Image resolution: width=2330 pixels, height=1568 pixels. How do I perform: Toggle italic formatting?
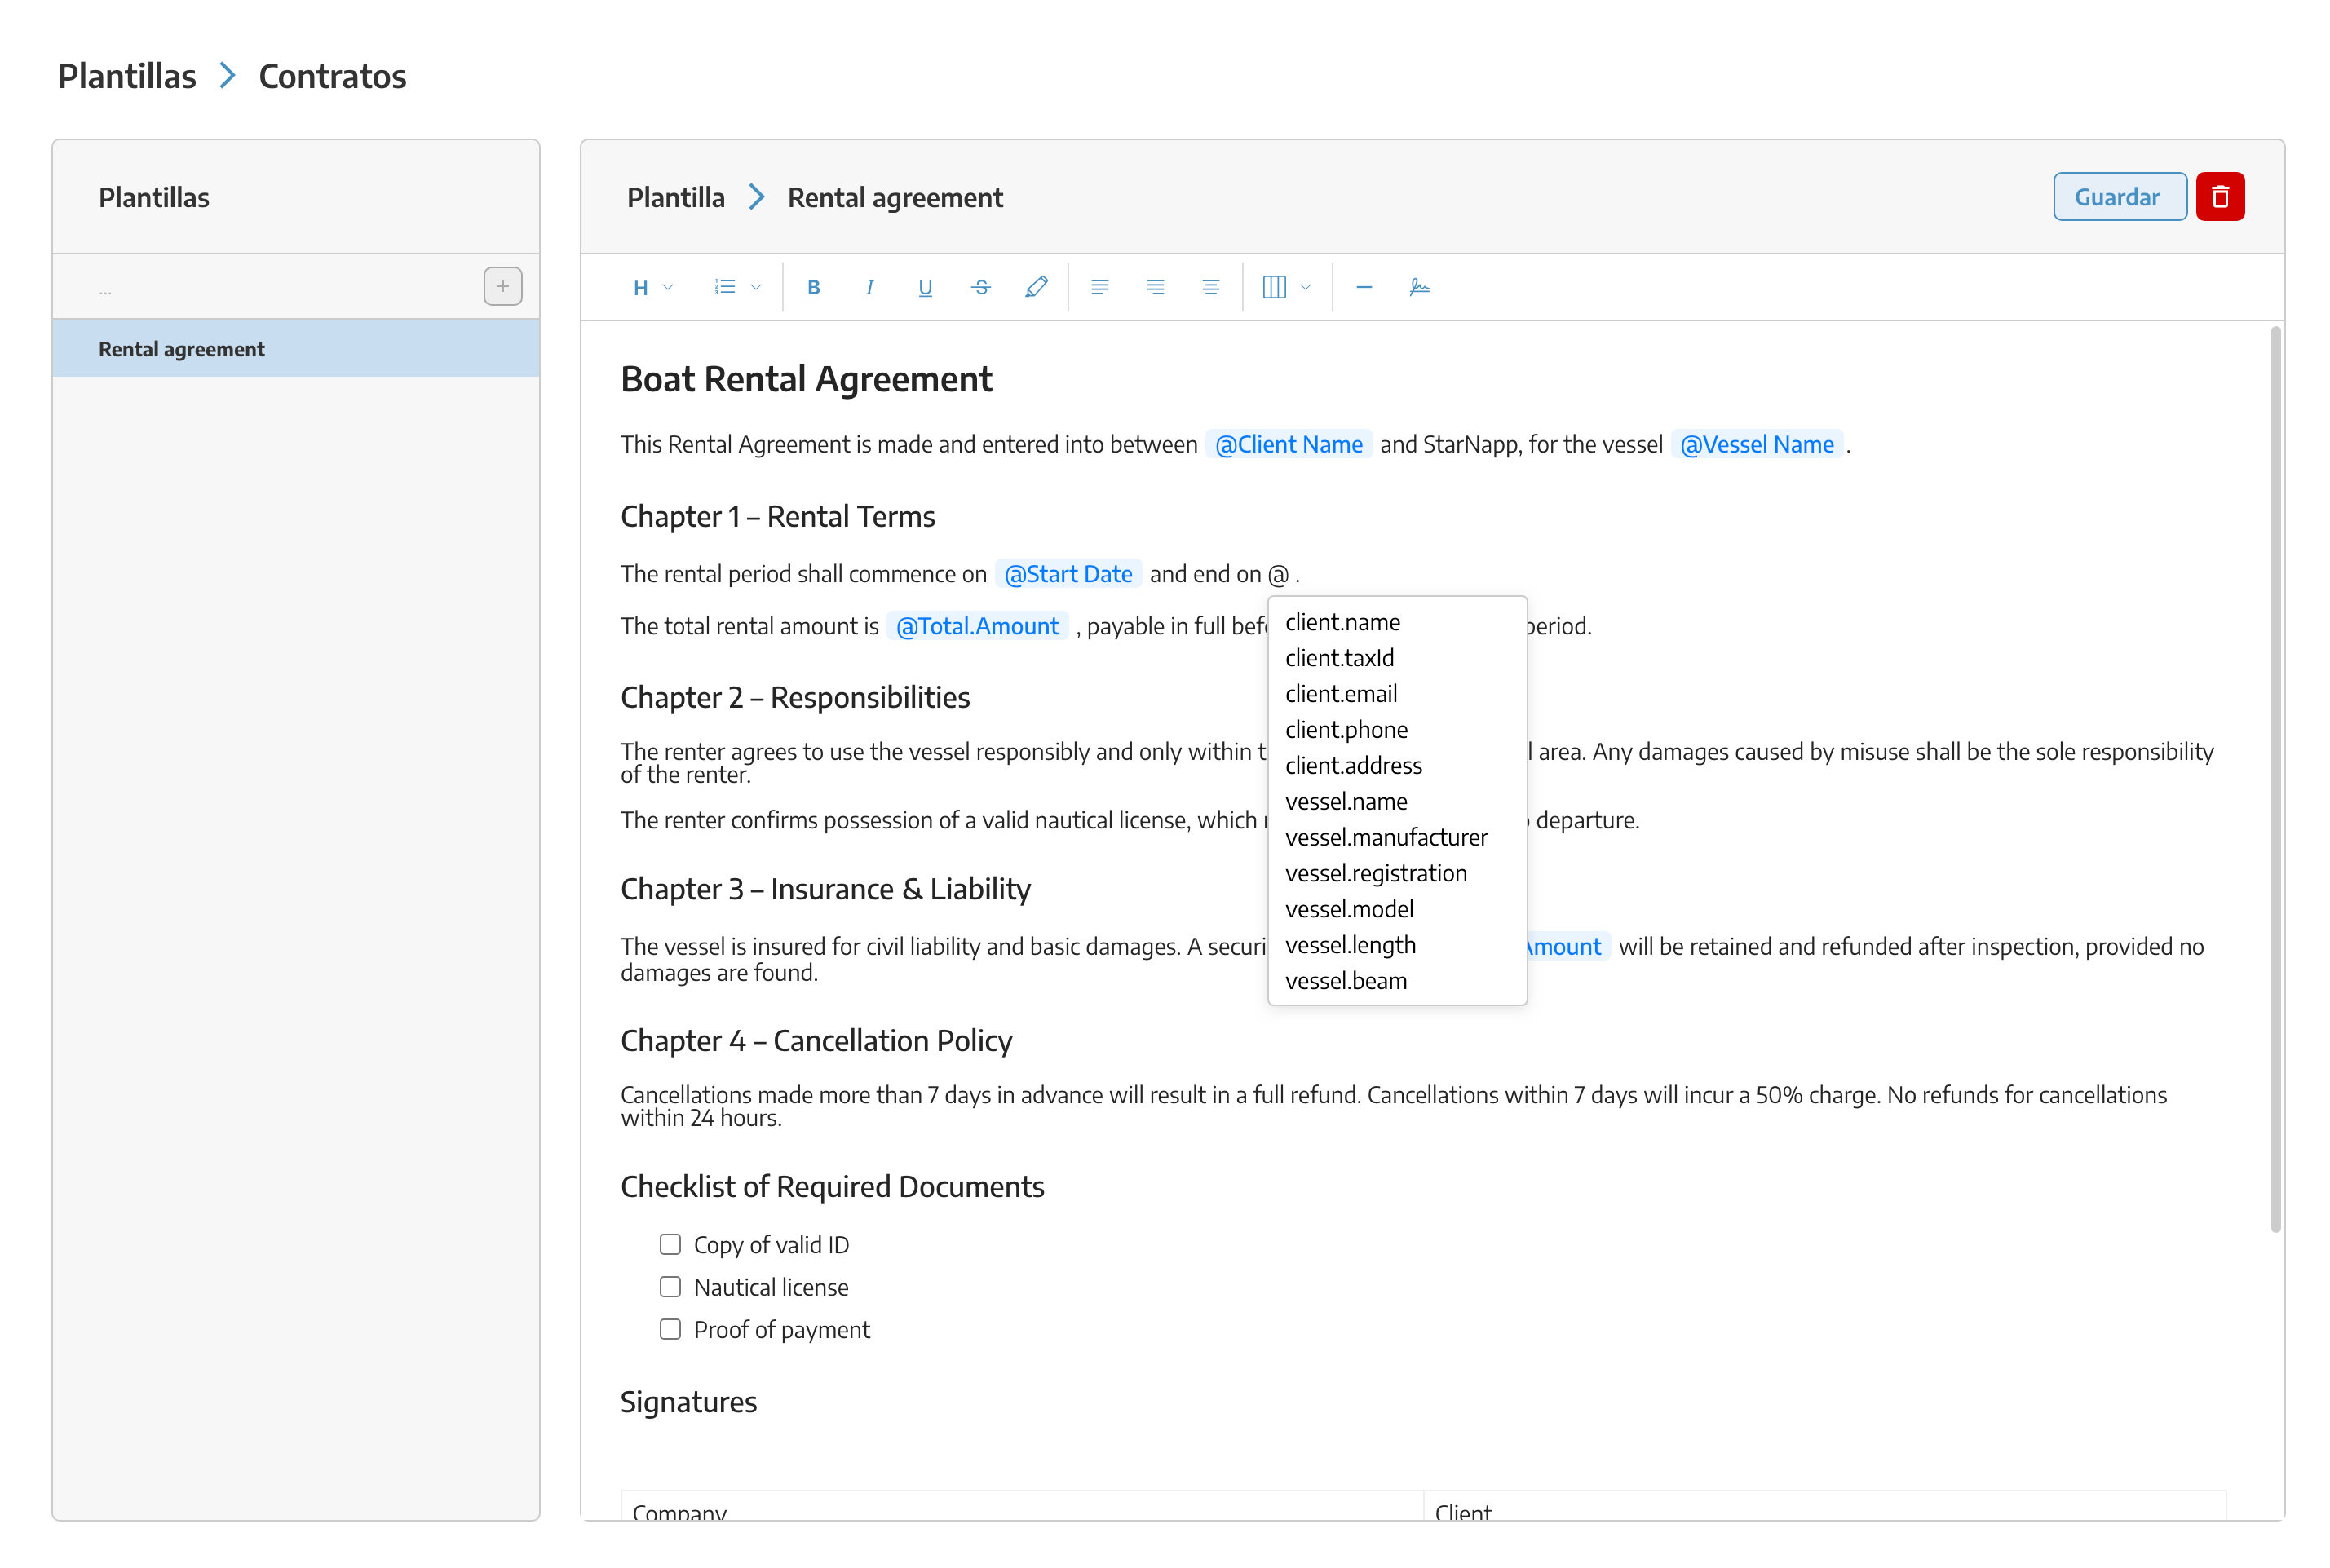869,288
